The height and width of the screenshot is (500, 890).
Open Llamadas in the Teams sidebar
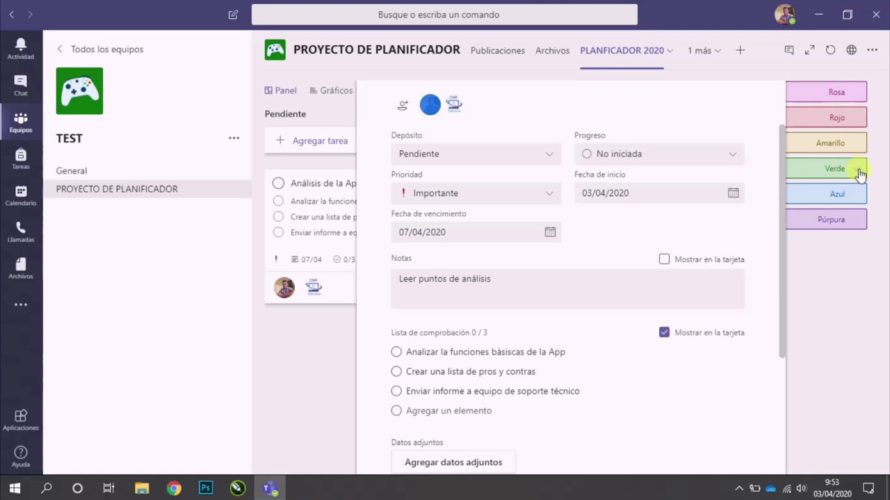pos(20,232)
